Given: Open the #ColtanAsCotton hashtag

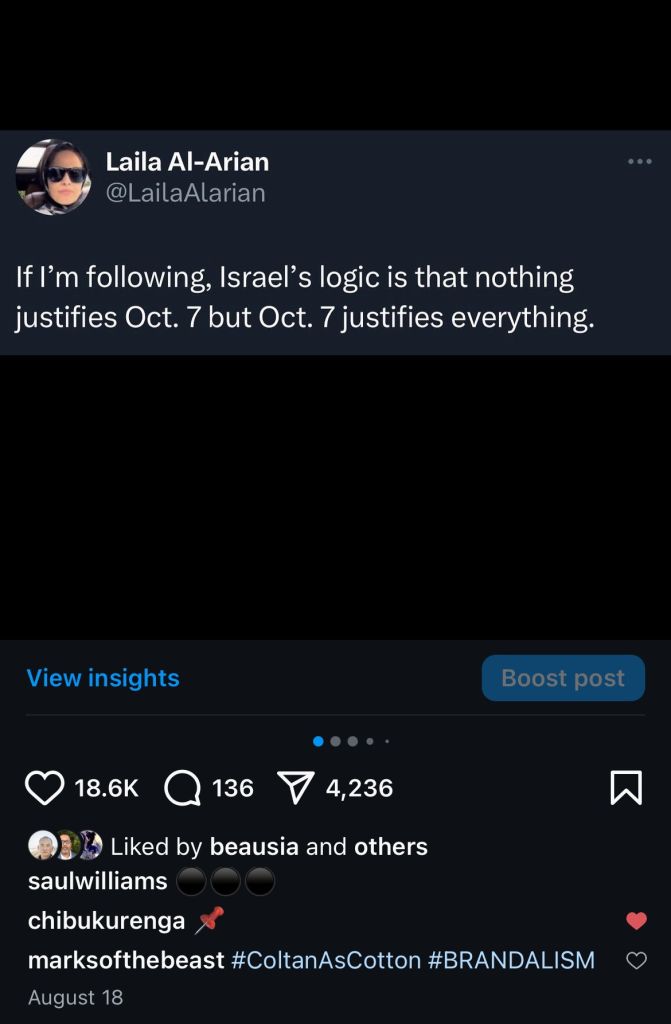Looking at the screenshot, I should coord(326,960).
